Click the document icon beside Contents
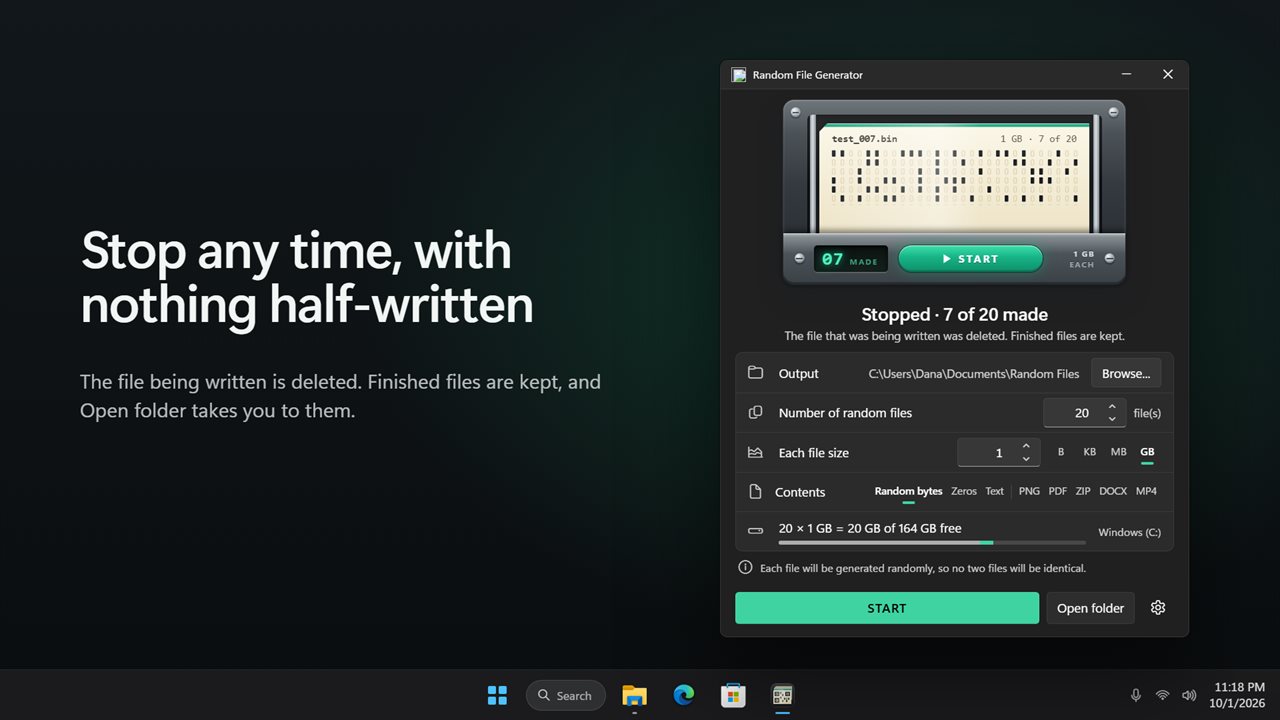 (755, 491)
